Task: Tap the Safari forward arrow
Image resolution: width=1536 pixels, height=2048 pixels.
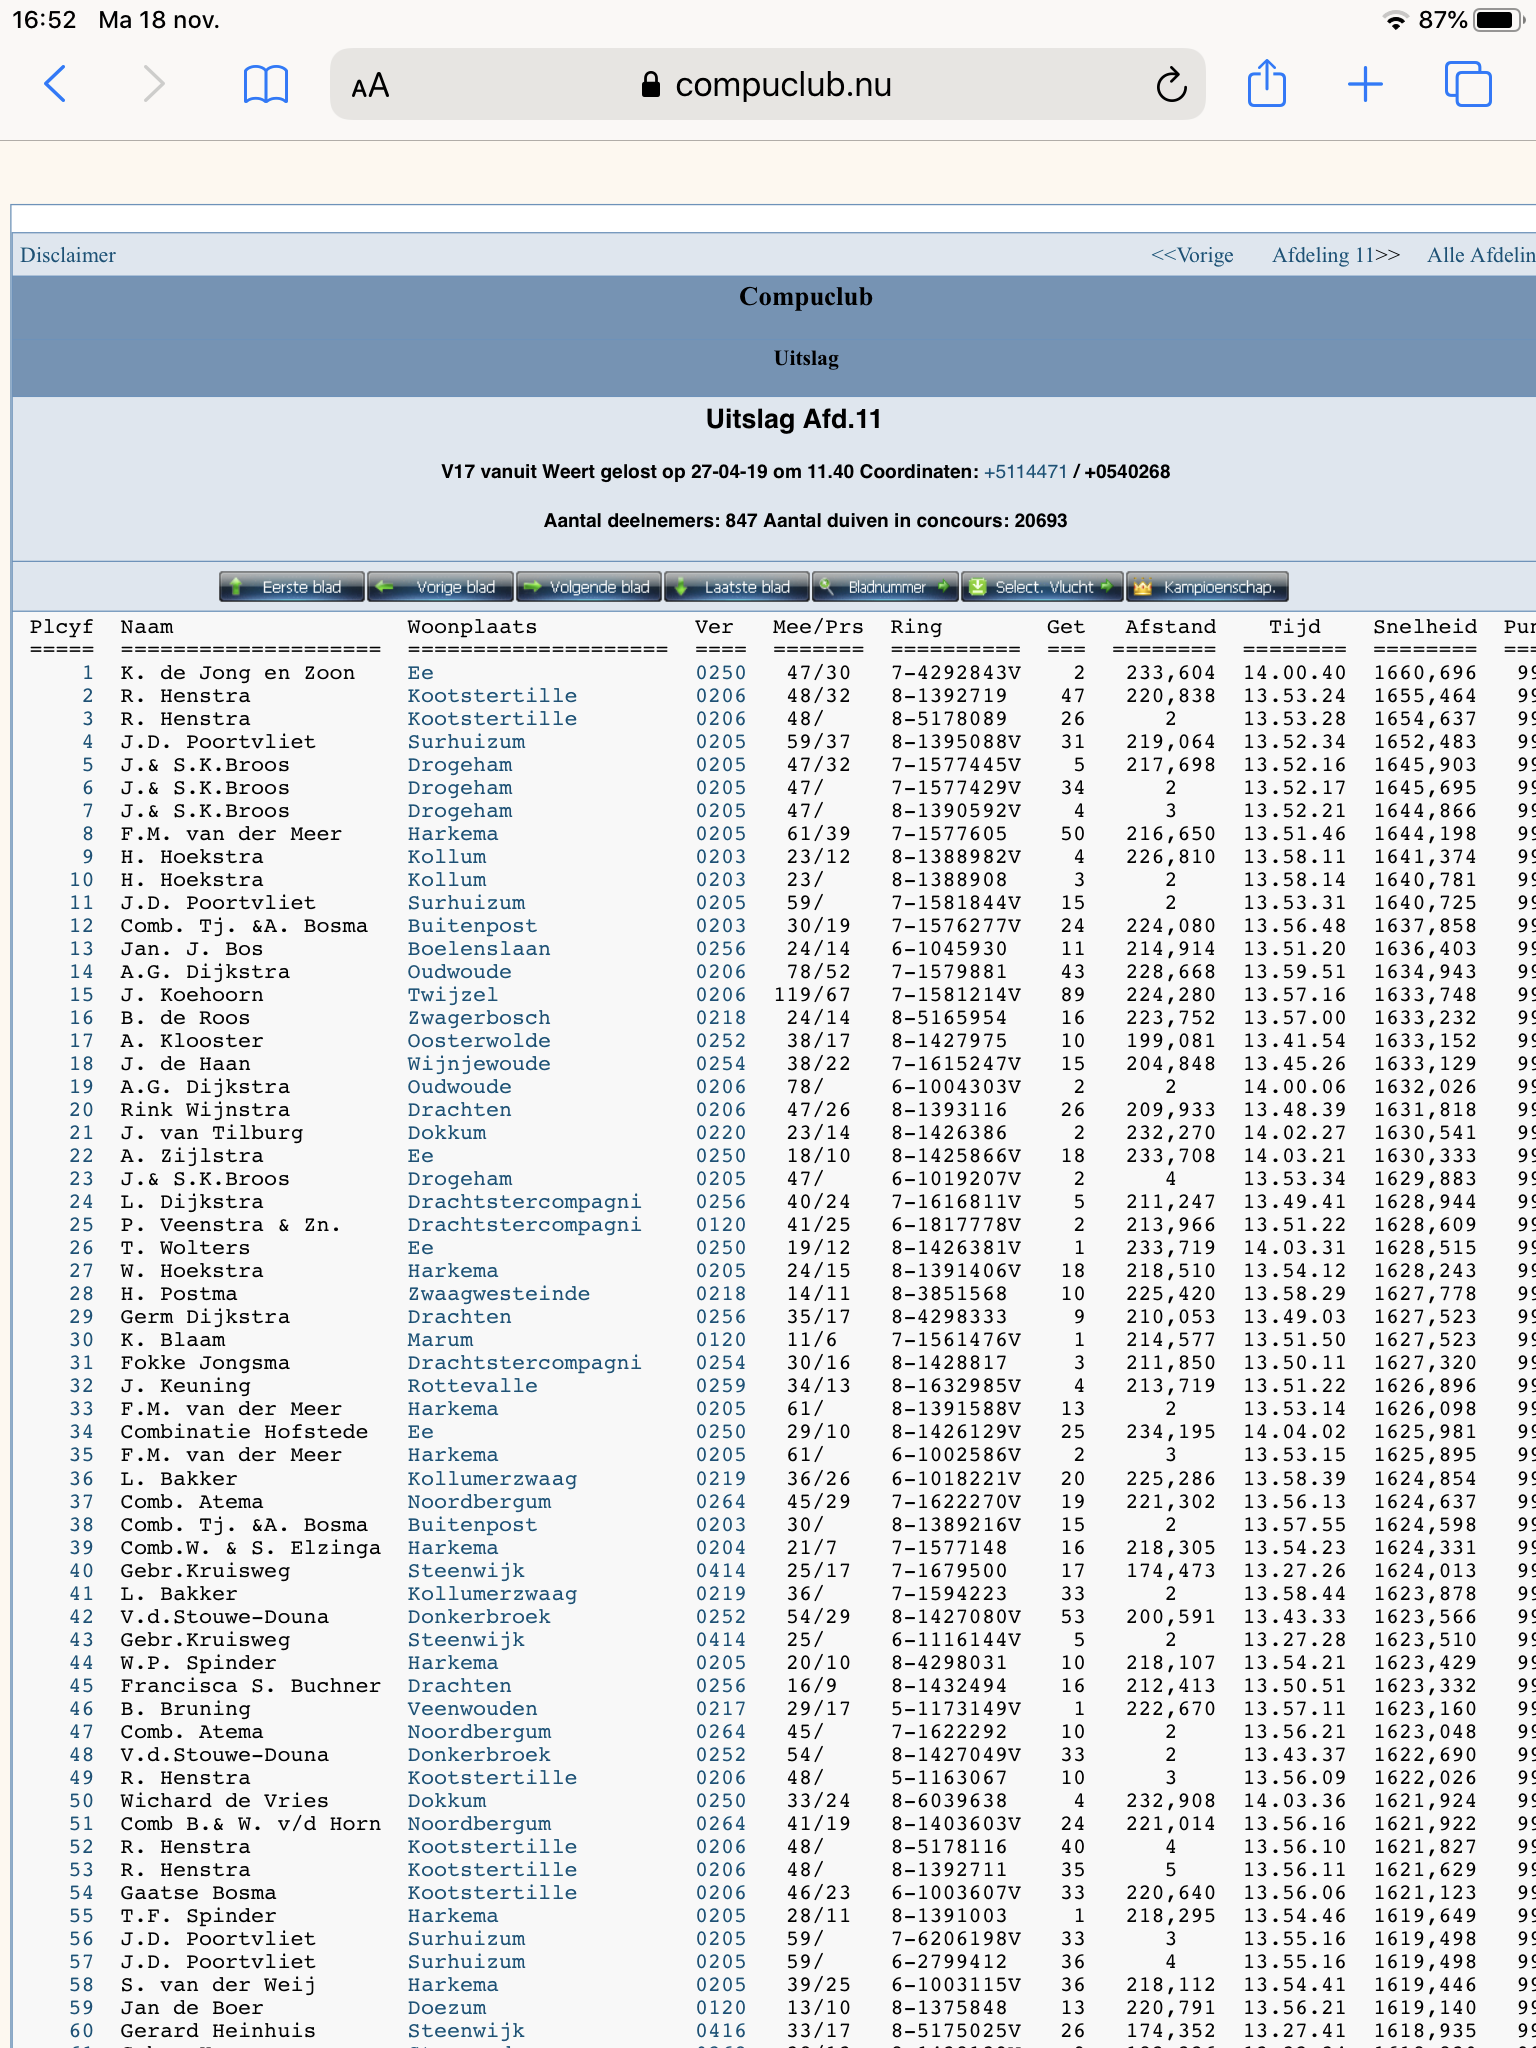Action: 153,84
